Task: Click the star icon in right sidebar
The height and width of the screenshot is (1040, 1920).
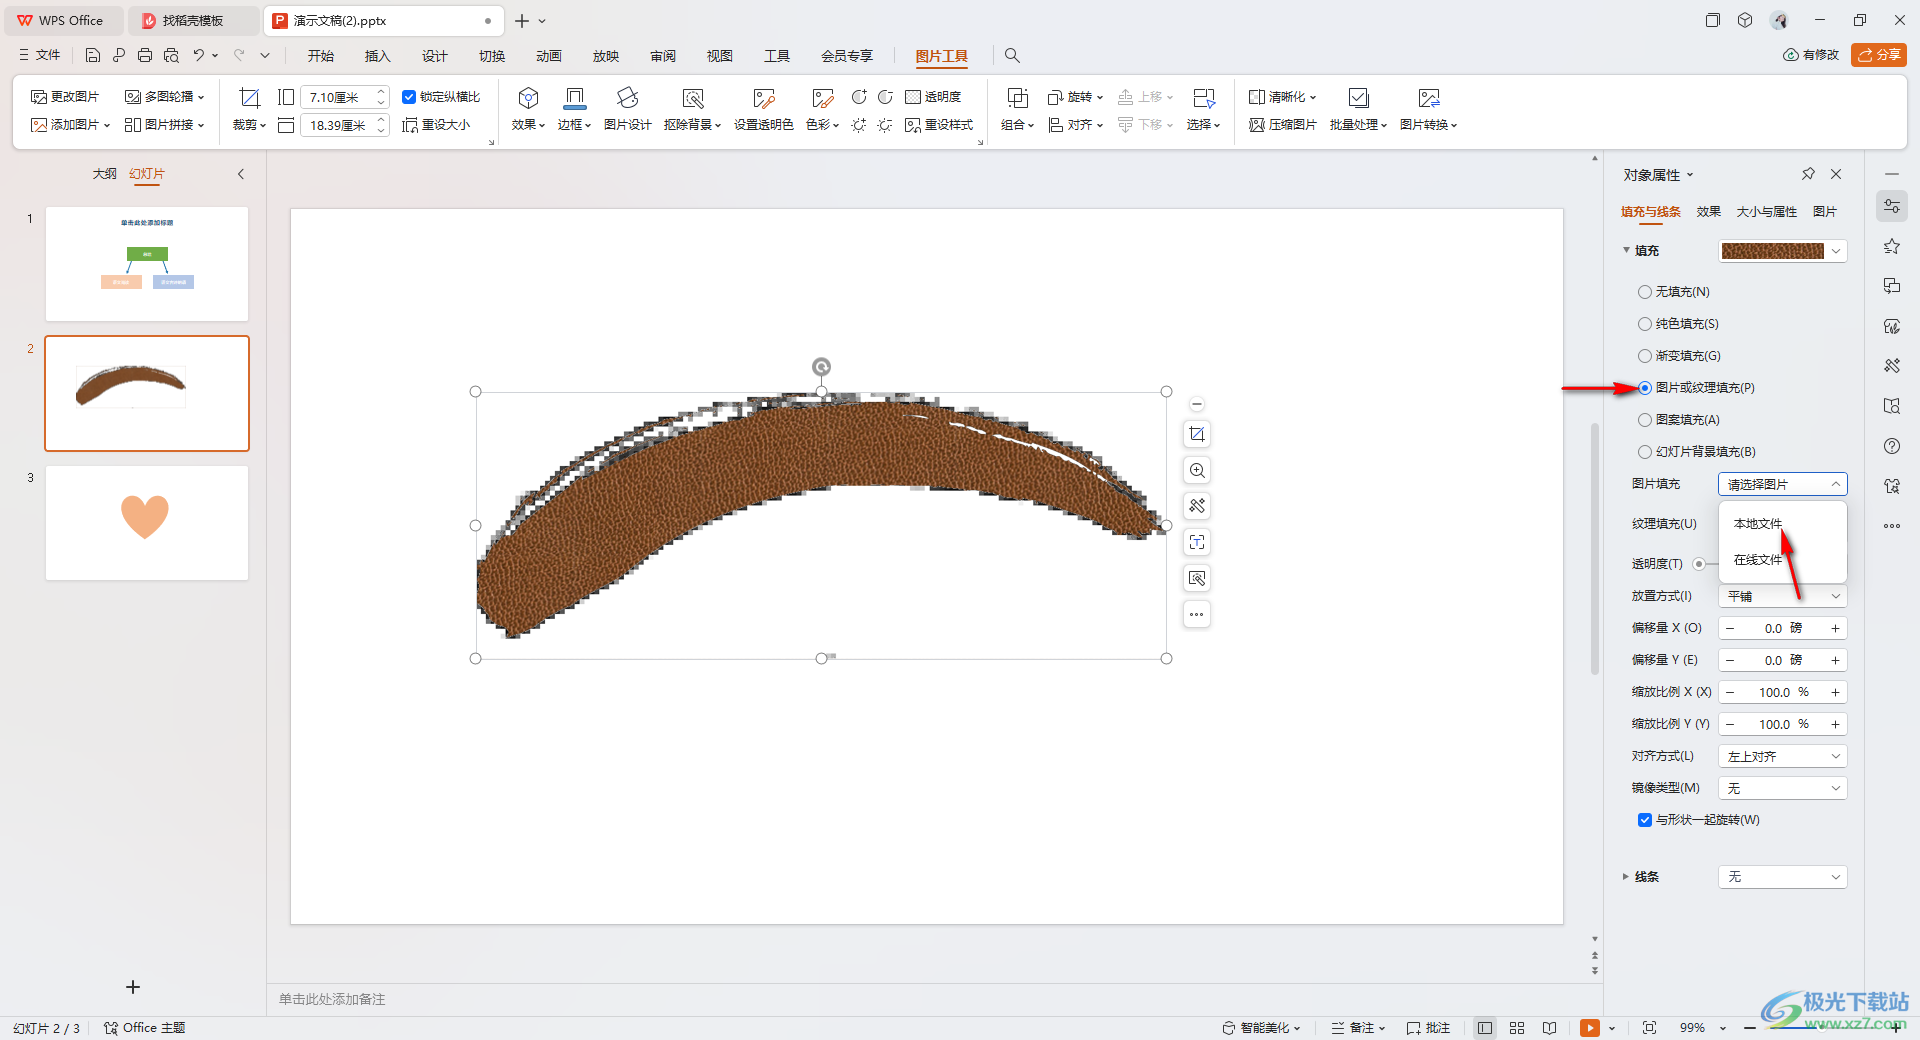Action: tap(1892, 246)
